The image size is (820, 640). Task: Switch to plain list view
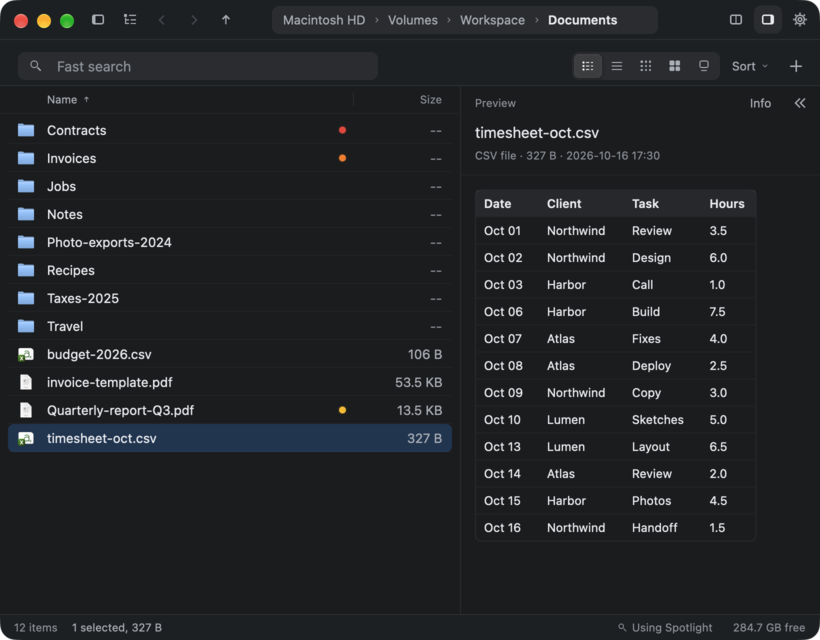click(617, 66)
